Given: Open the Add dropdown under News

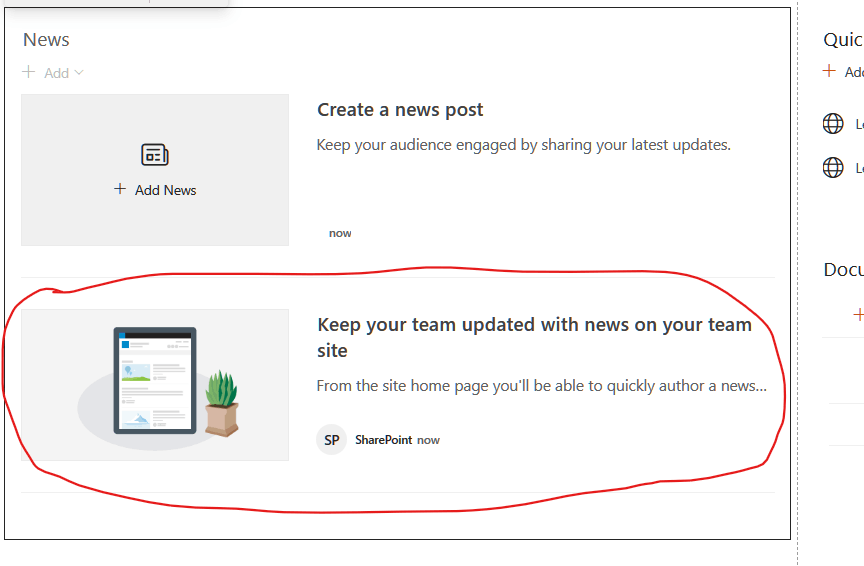Looking at the screenshot, I should [x=53, y=73].
